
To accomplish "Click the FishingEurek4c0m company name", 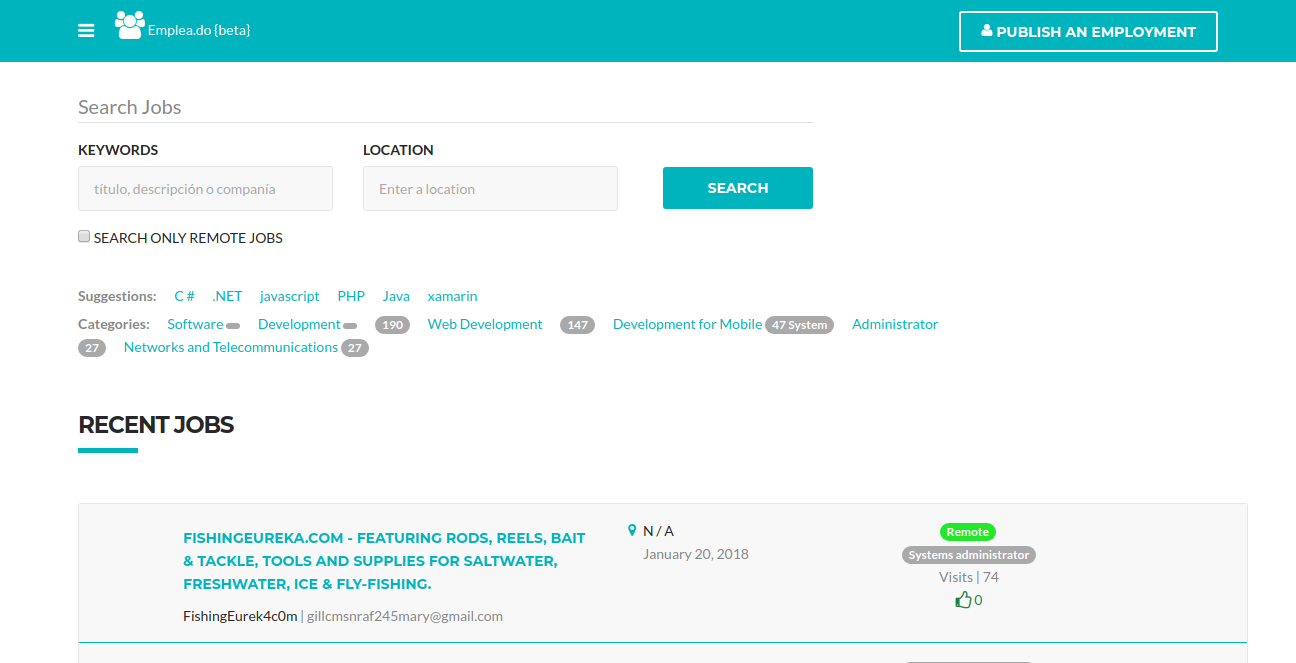I will tap(240, 616).
